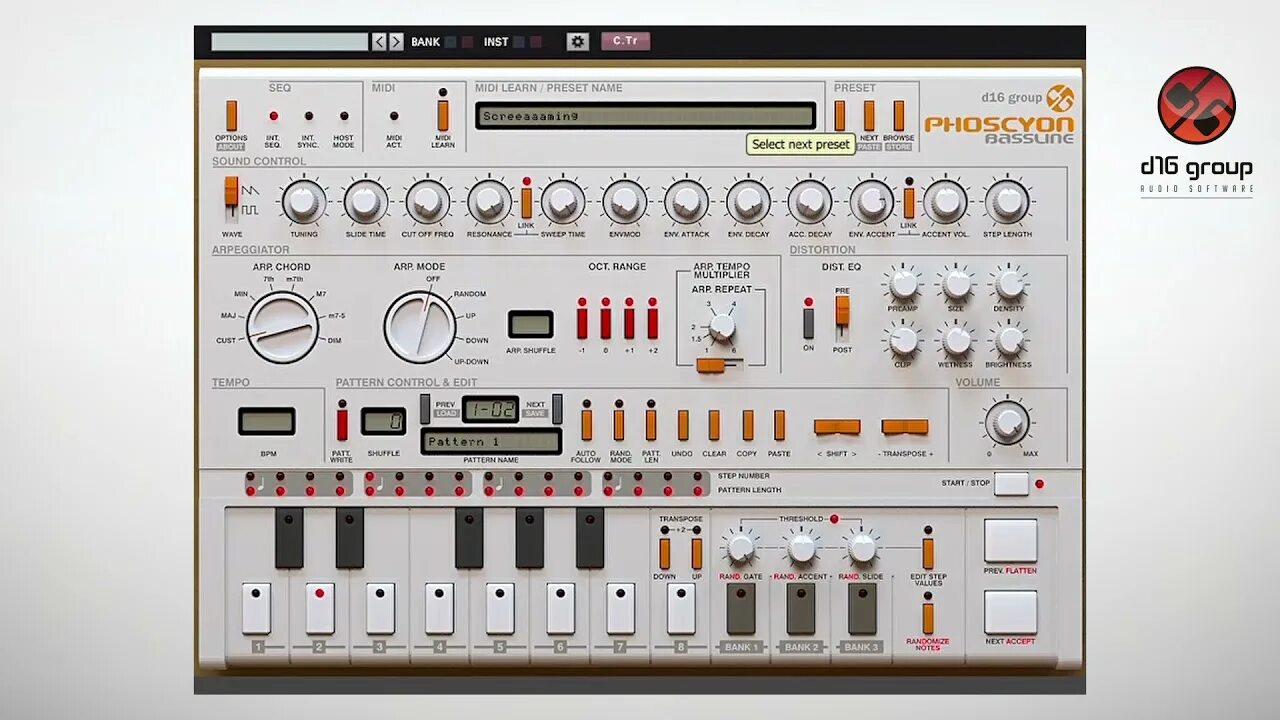This screenshot has height=720, width=1280.
Task: Click the PREAMP distortion knob
Action: pos(903,285)
